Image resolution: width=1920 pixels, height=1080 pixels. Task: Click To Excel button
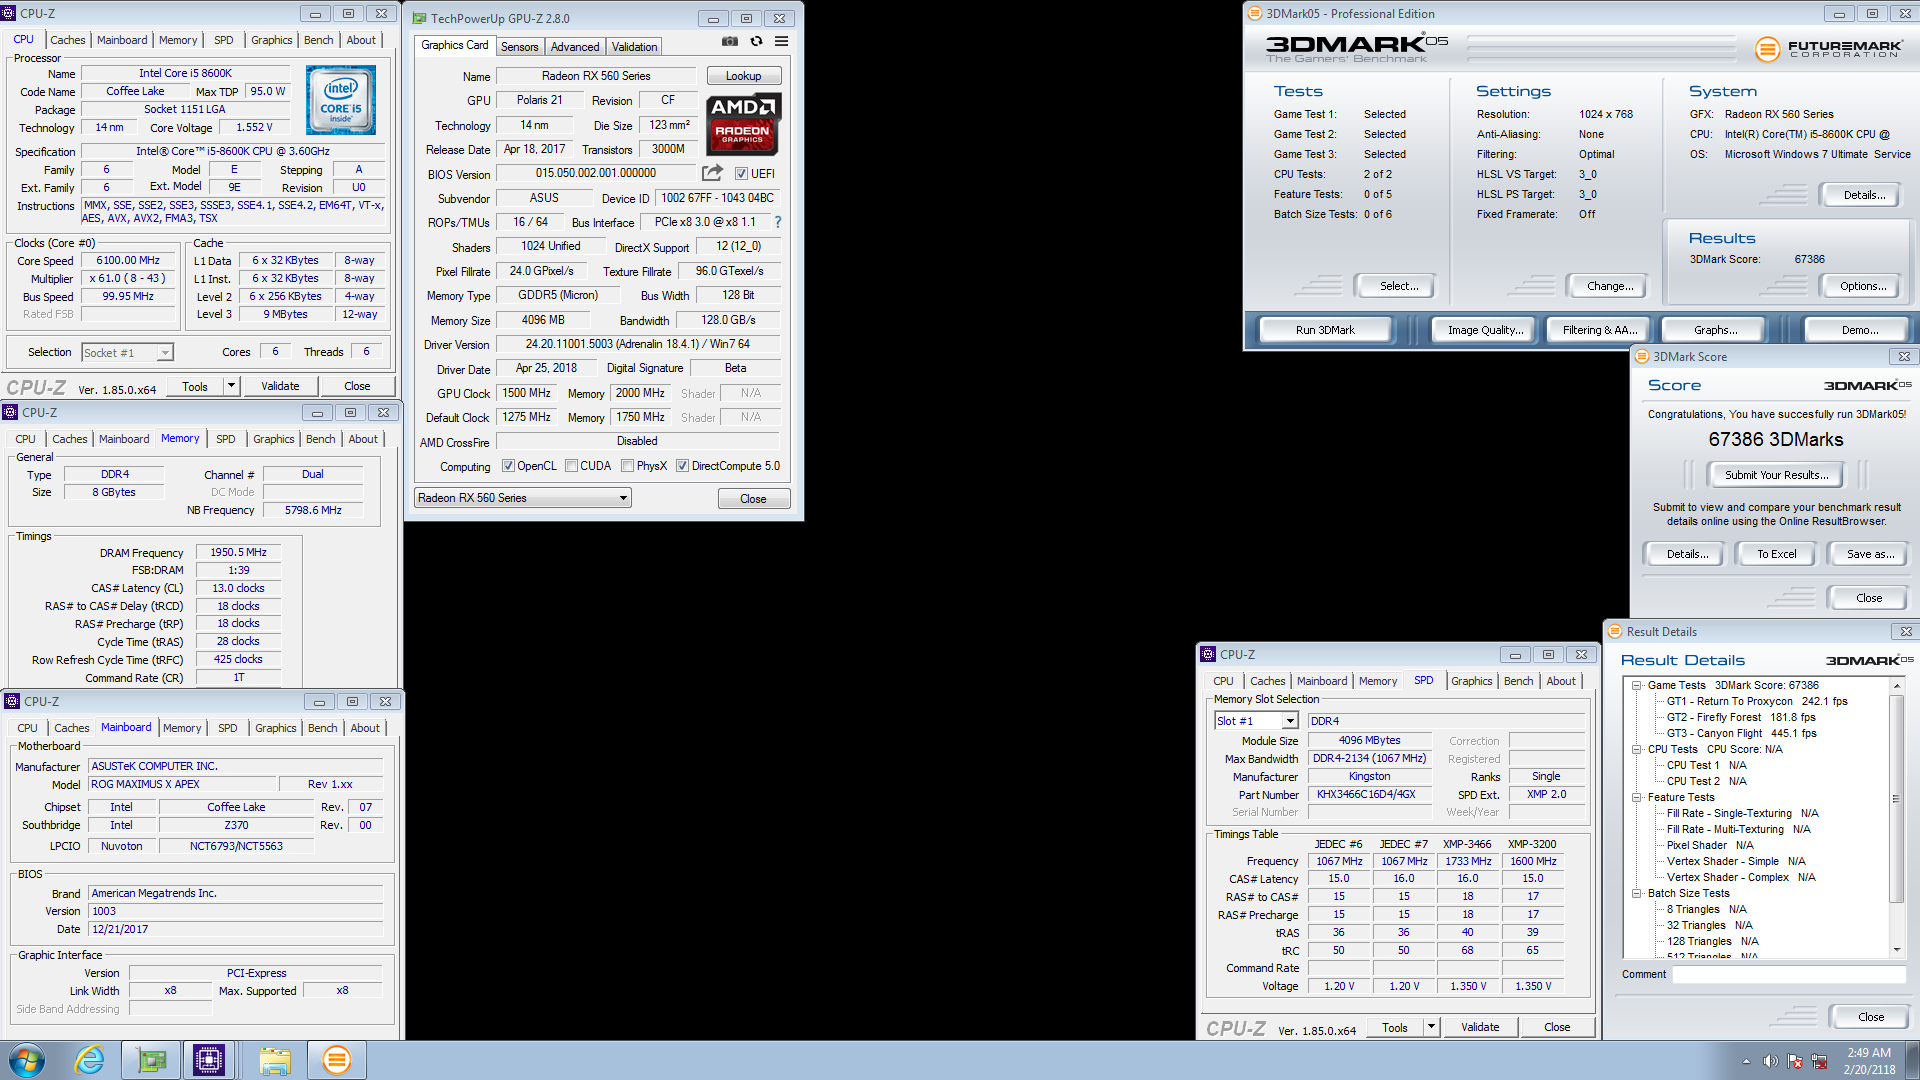pyautogui.click(x=1776, y=554)
